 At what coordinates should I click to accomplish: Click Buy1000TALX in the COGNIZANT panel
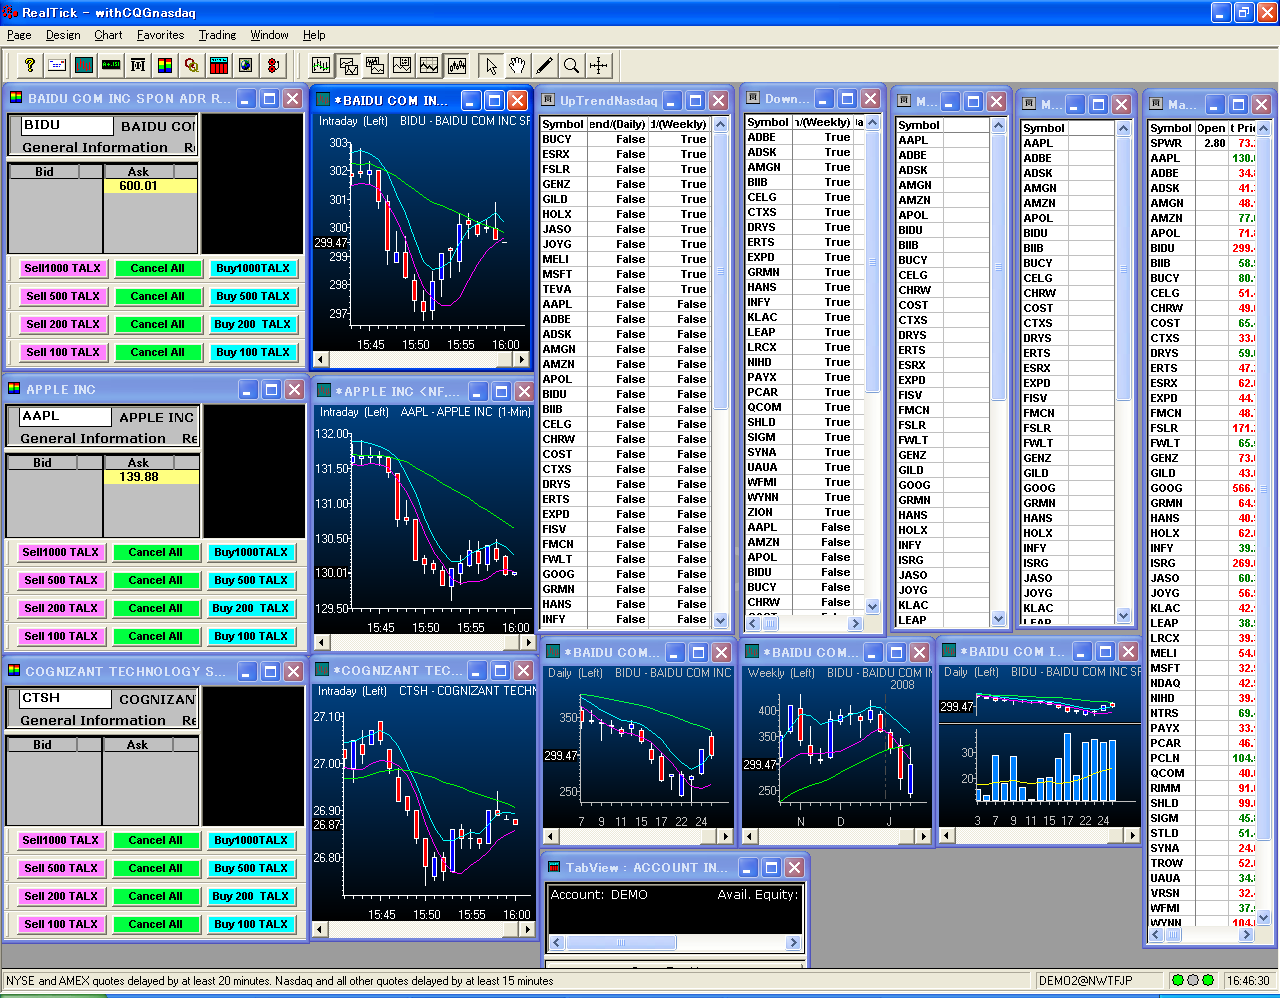click(x=250, y=840)
